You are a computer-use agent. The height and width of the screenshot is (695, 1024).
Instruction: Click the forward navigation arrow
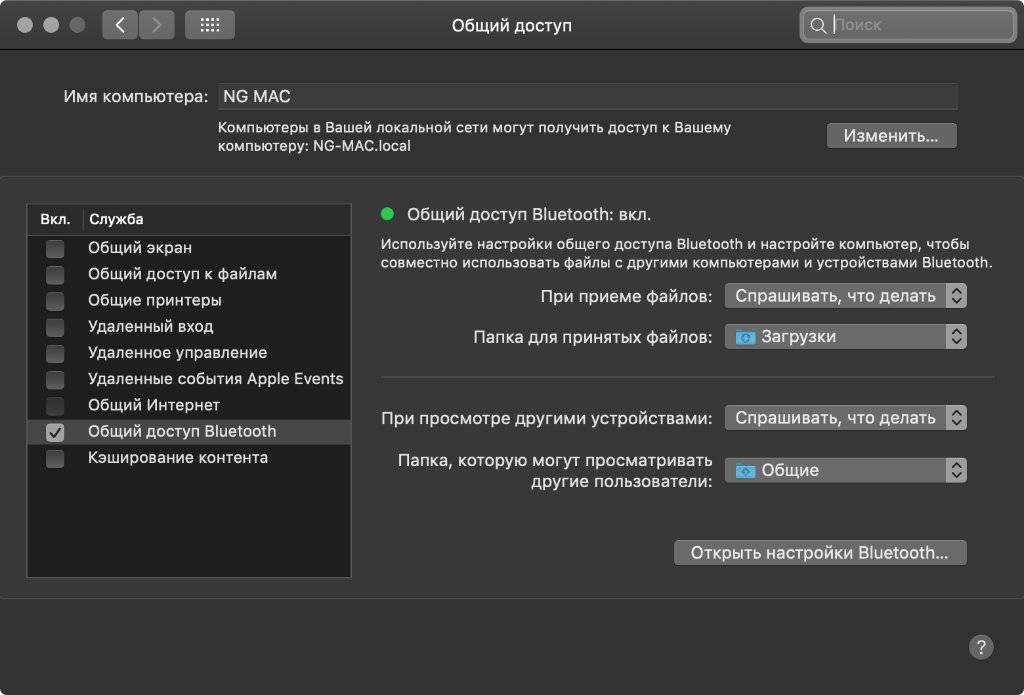(155, 25)
